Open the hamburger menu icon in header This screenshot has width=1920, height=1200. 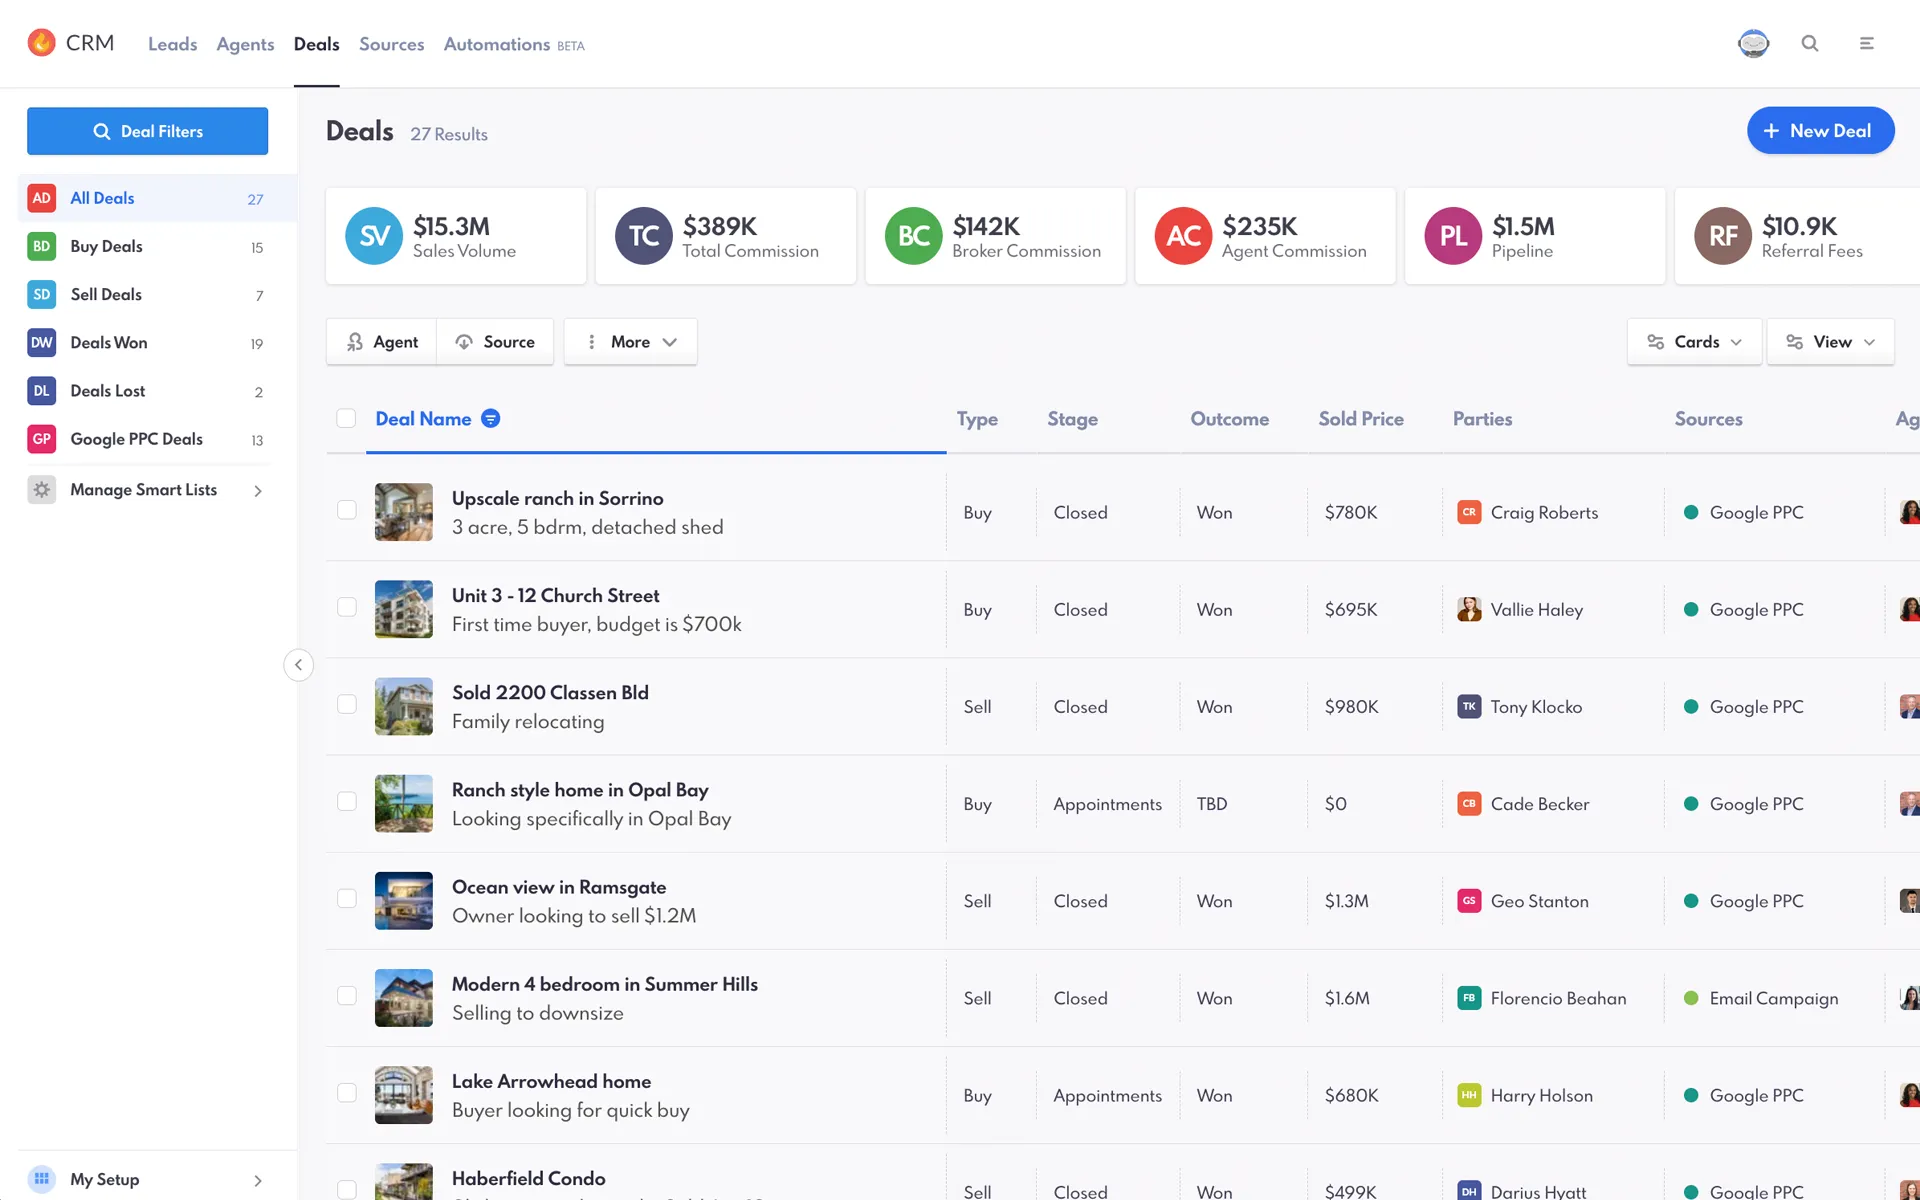[1866, 43]
